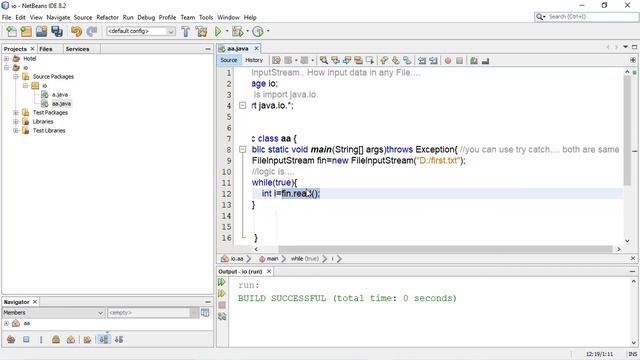Switch to the Services tab
The height and width of the screenshot is (360, 640).
click(77, 49)
